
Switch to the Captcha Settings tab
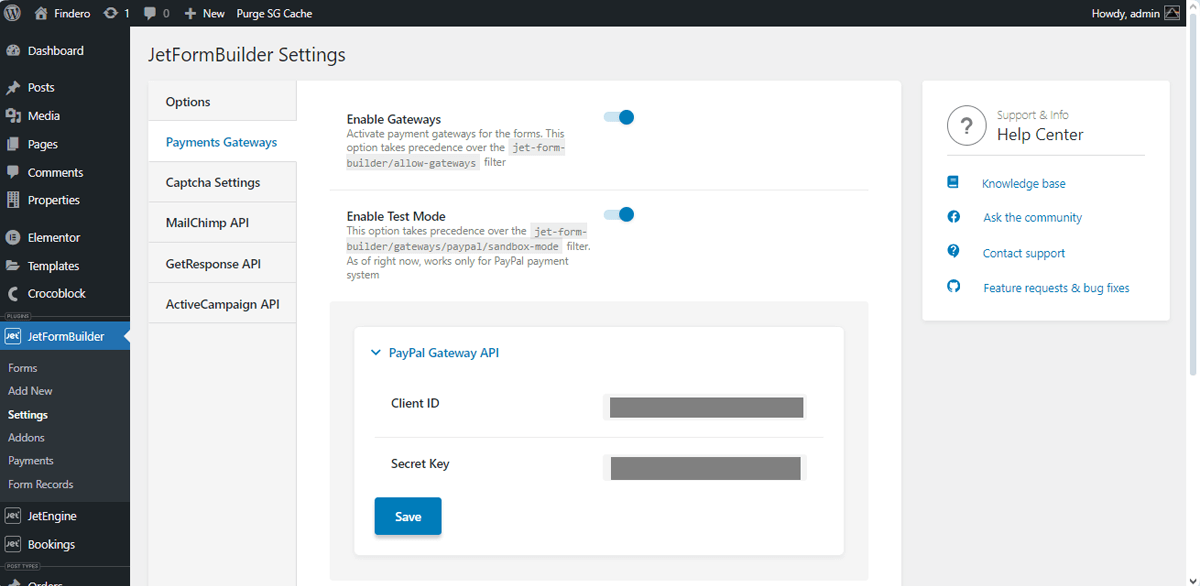(213, 181)
